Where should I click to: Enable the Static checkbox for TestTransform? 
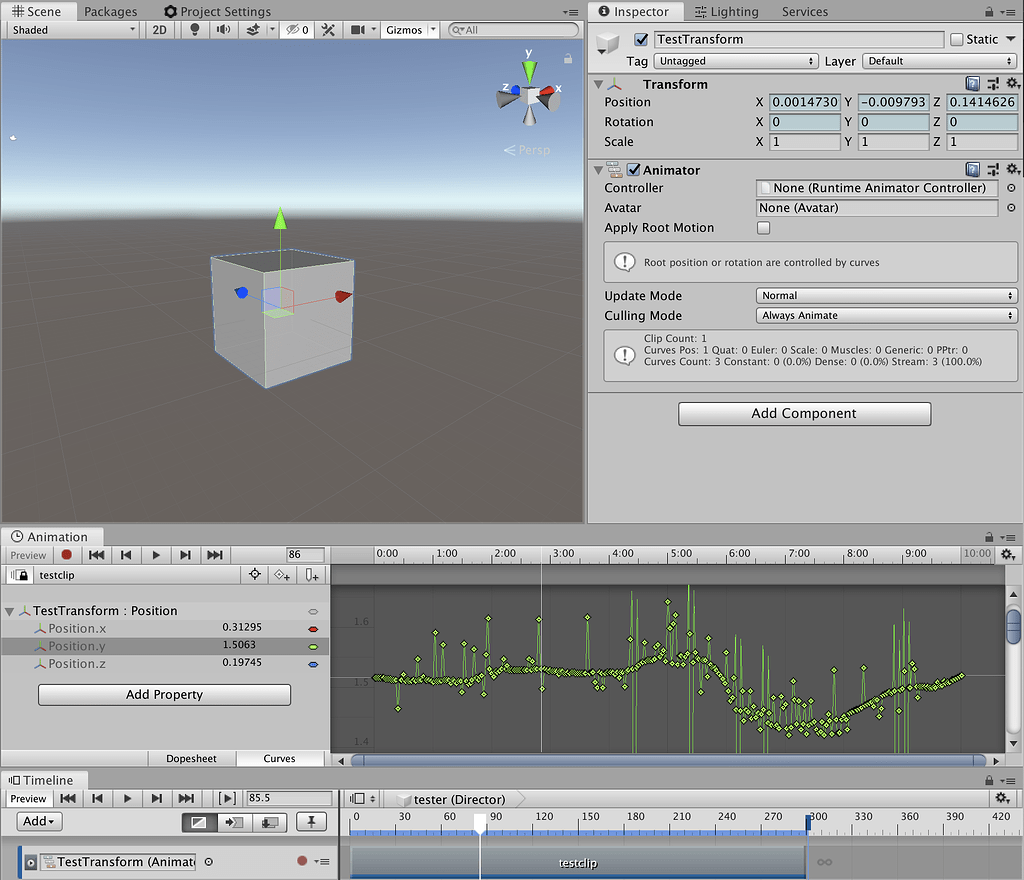(x=957, y=40)
